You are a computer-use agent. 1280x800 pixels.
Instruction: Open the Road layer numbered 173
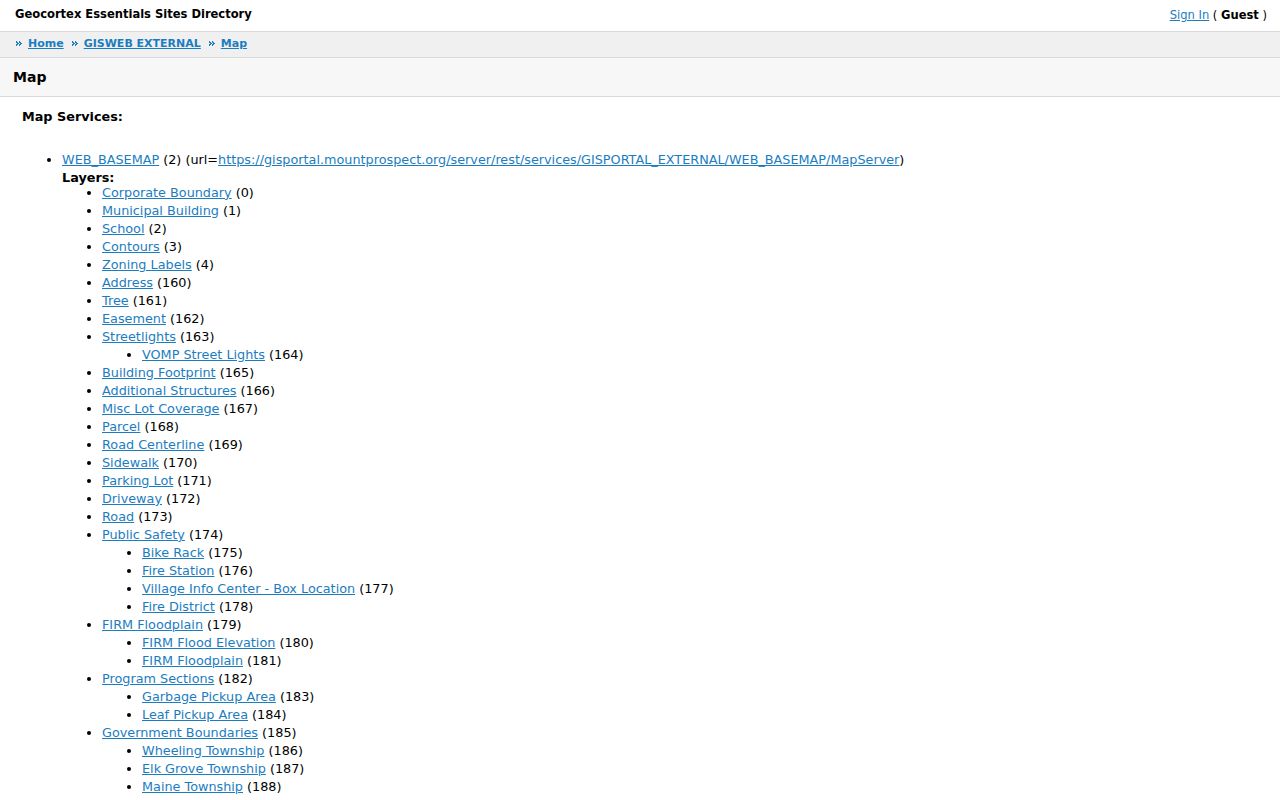point(118,517)
